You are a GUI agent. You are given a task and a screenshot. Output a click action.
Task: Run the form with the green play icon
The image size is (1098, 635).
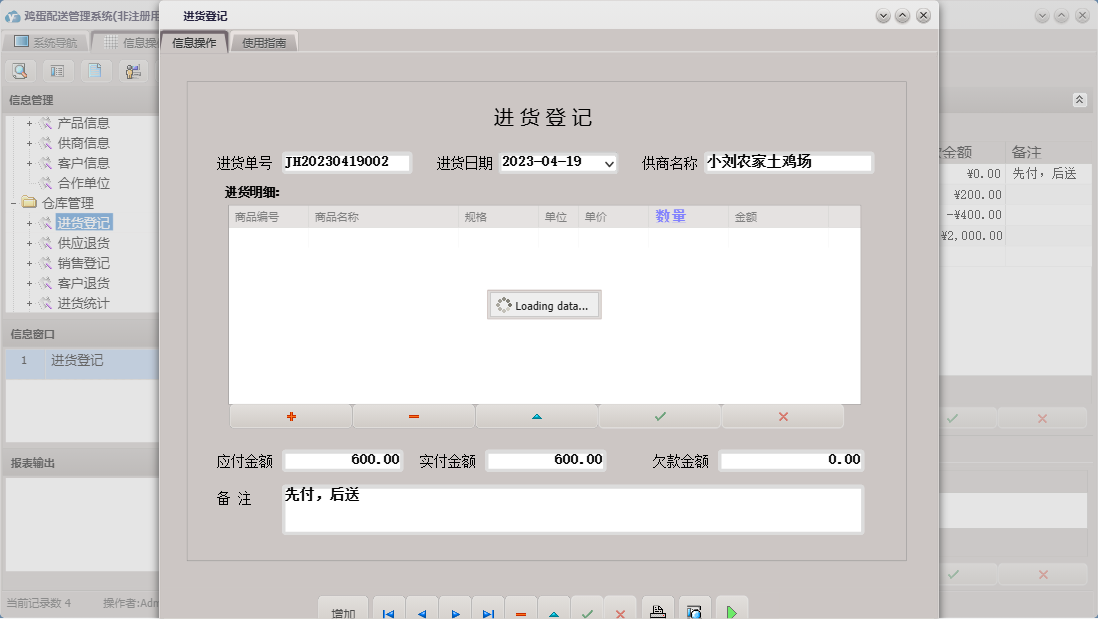point(731,612)
